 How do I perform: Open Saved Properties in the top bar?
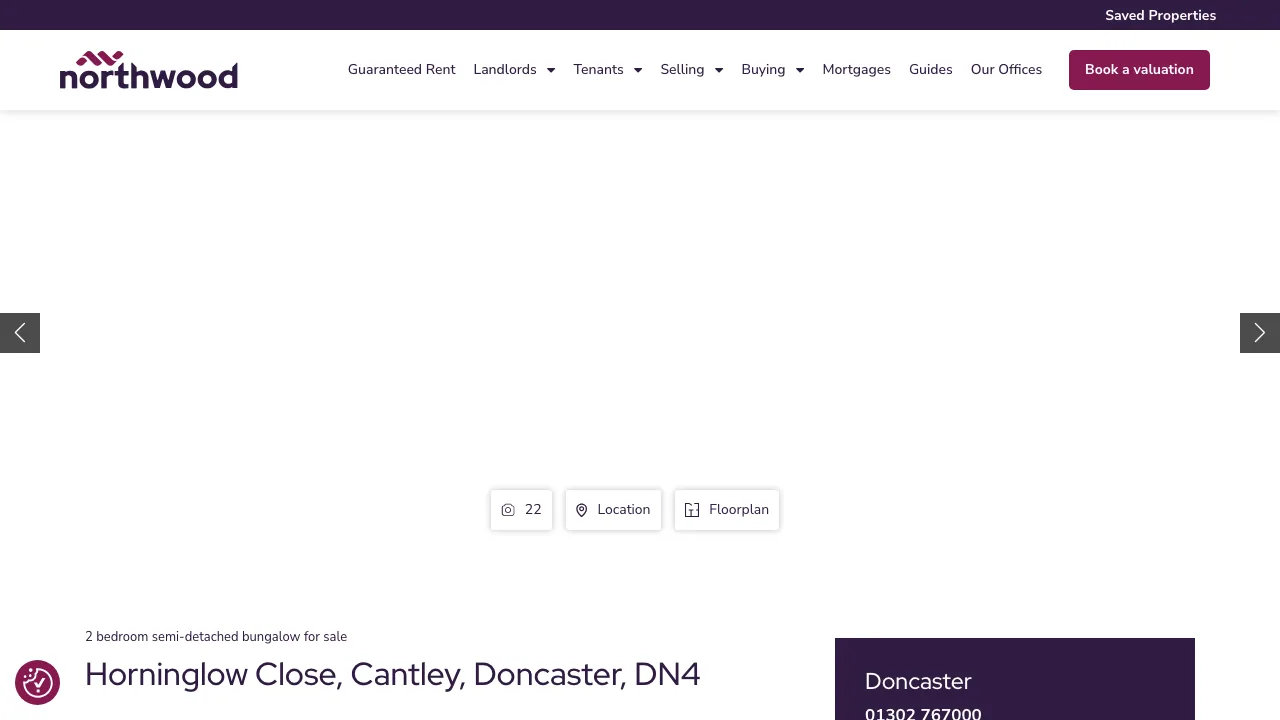tap(1160, 15)
